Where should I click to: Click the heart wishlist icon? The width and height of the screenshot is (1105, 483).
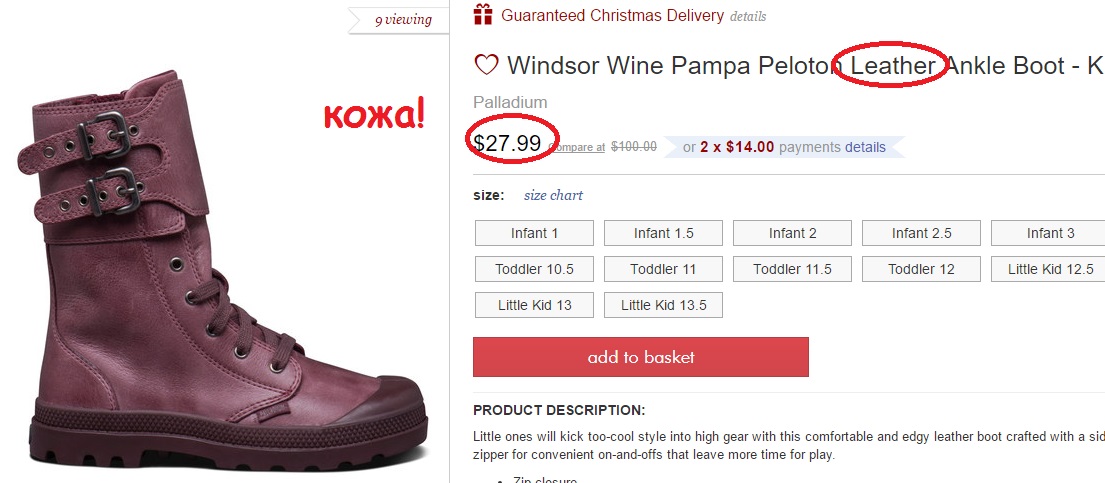(x=486, y=66)
